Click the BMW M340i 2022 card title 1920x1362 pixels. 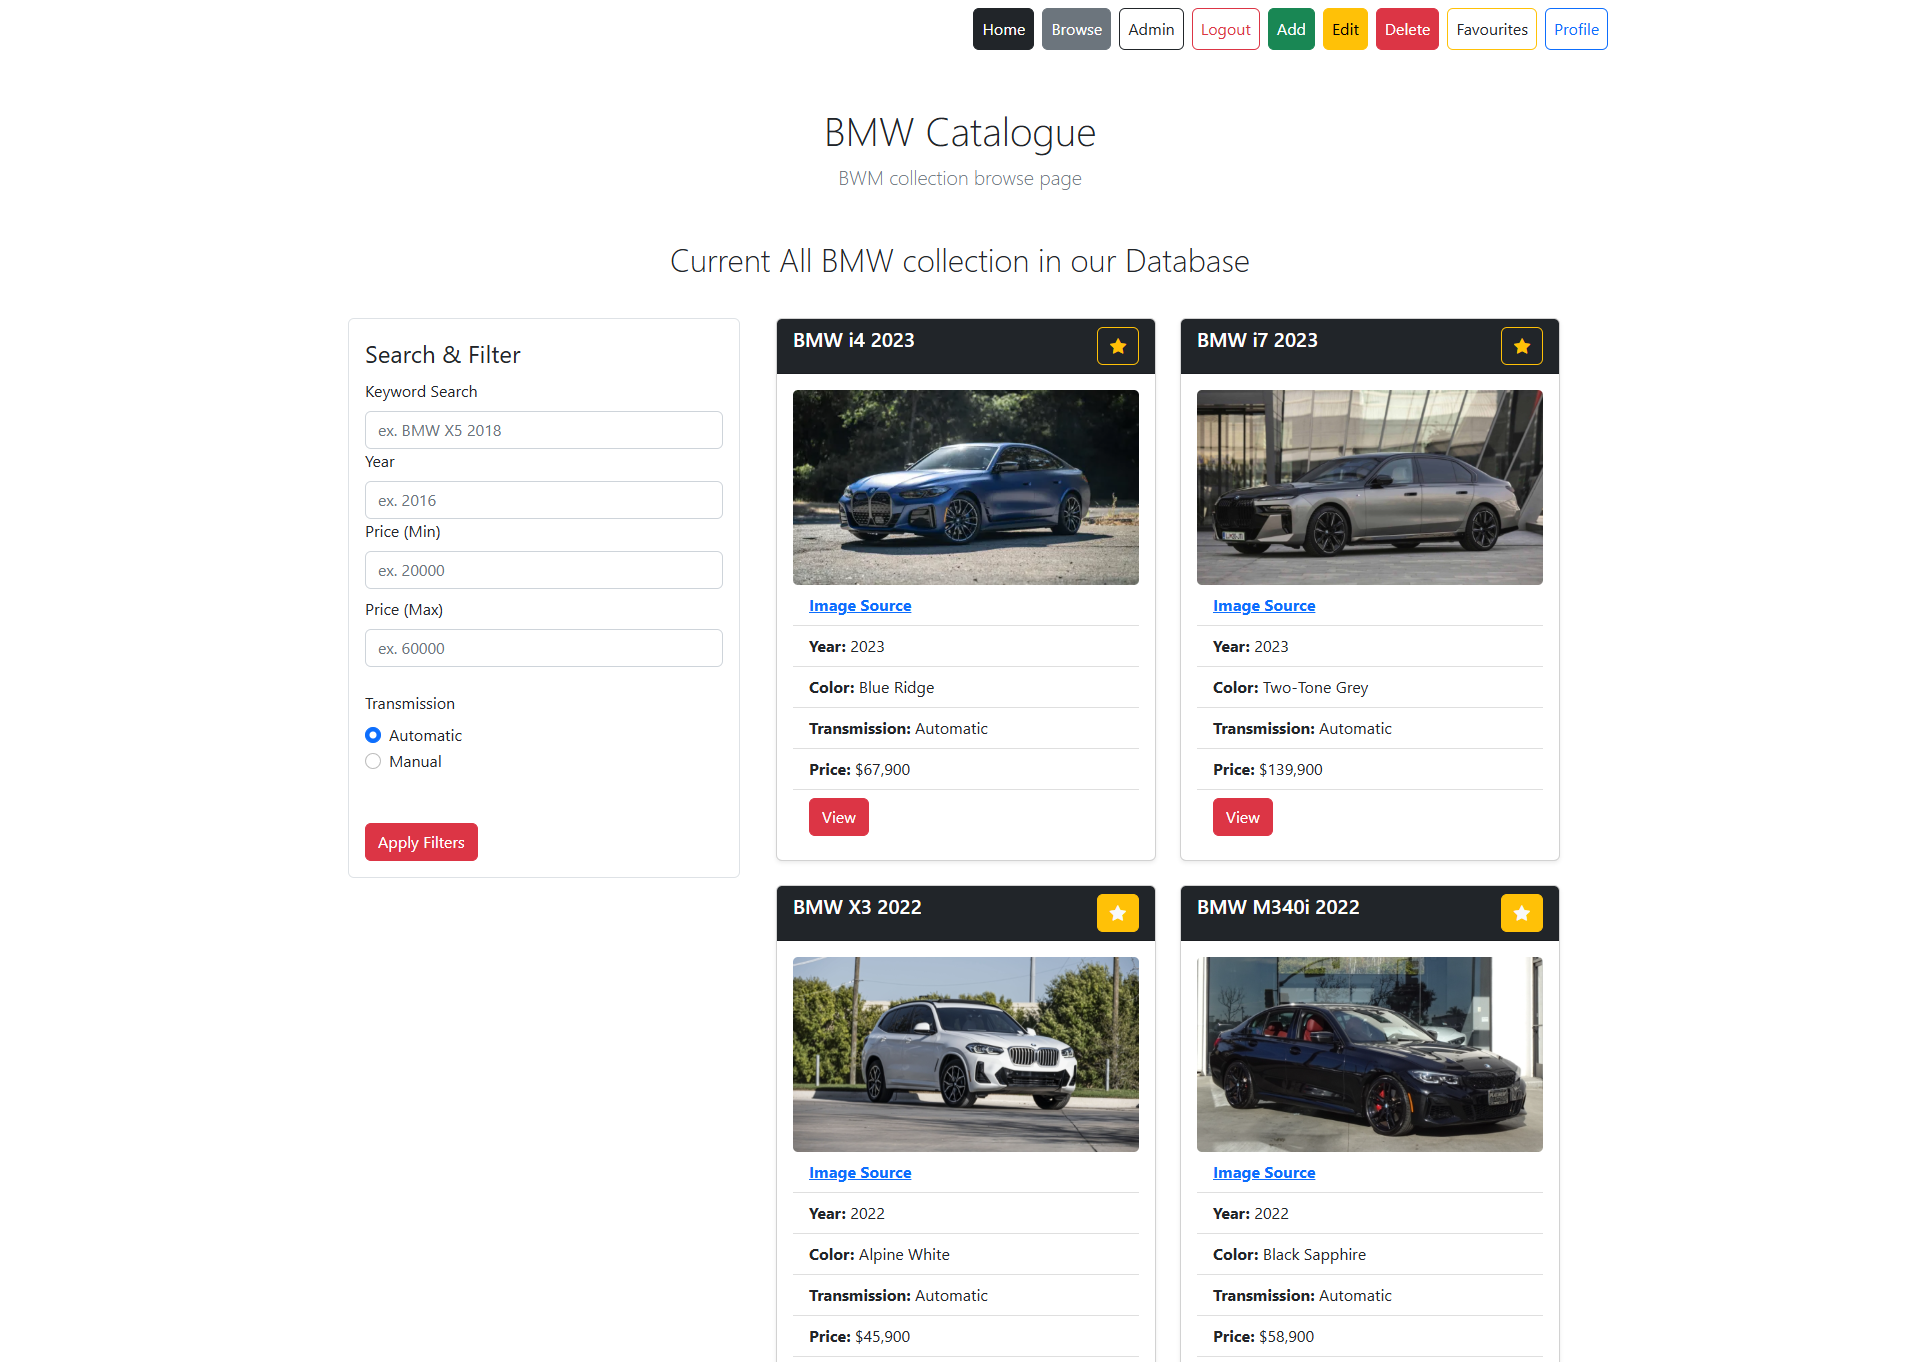coord(1278,907)
